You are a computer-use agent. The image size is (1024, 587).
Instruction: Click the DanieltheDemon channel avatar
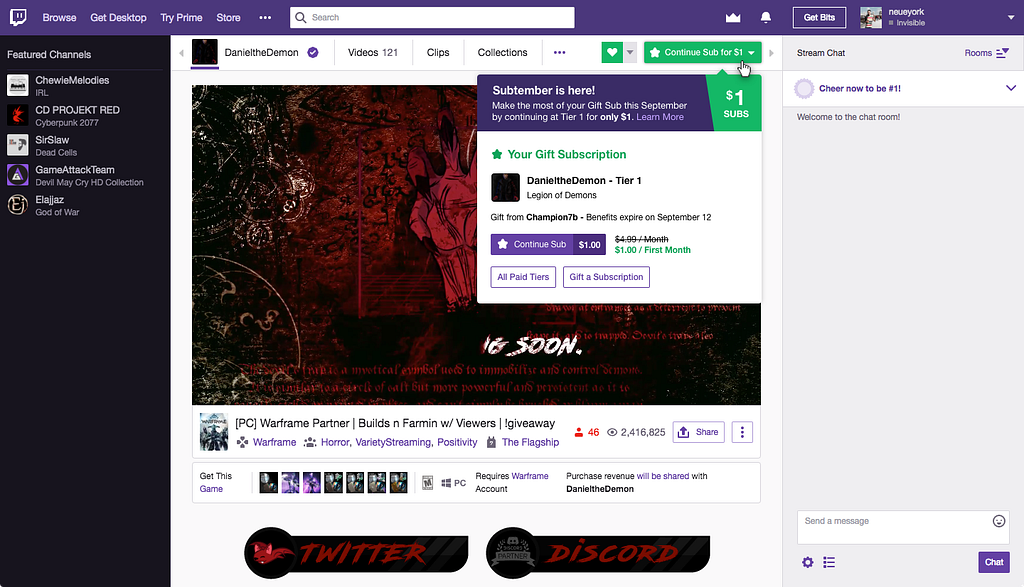[204, 52]
